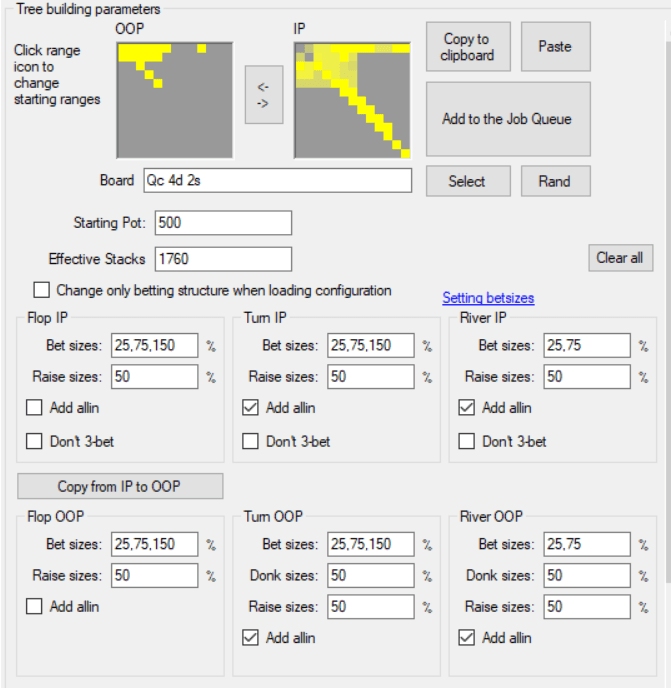Disable Add allin for River OOP
This screenshot has height=688, width=671.
pos(466,637)
